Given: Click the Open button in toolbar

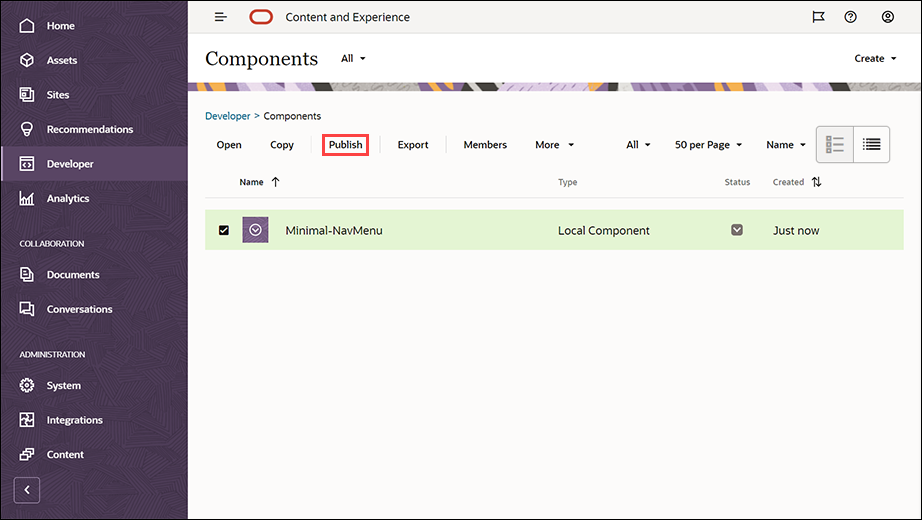Looking at the screenshot, I should coord(229,145).
